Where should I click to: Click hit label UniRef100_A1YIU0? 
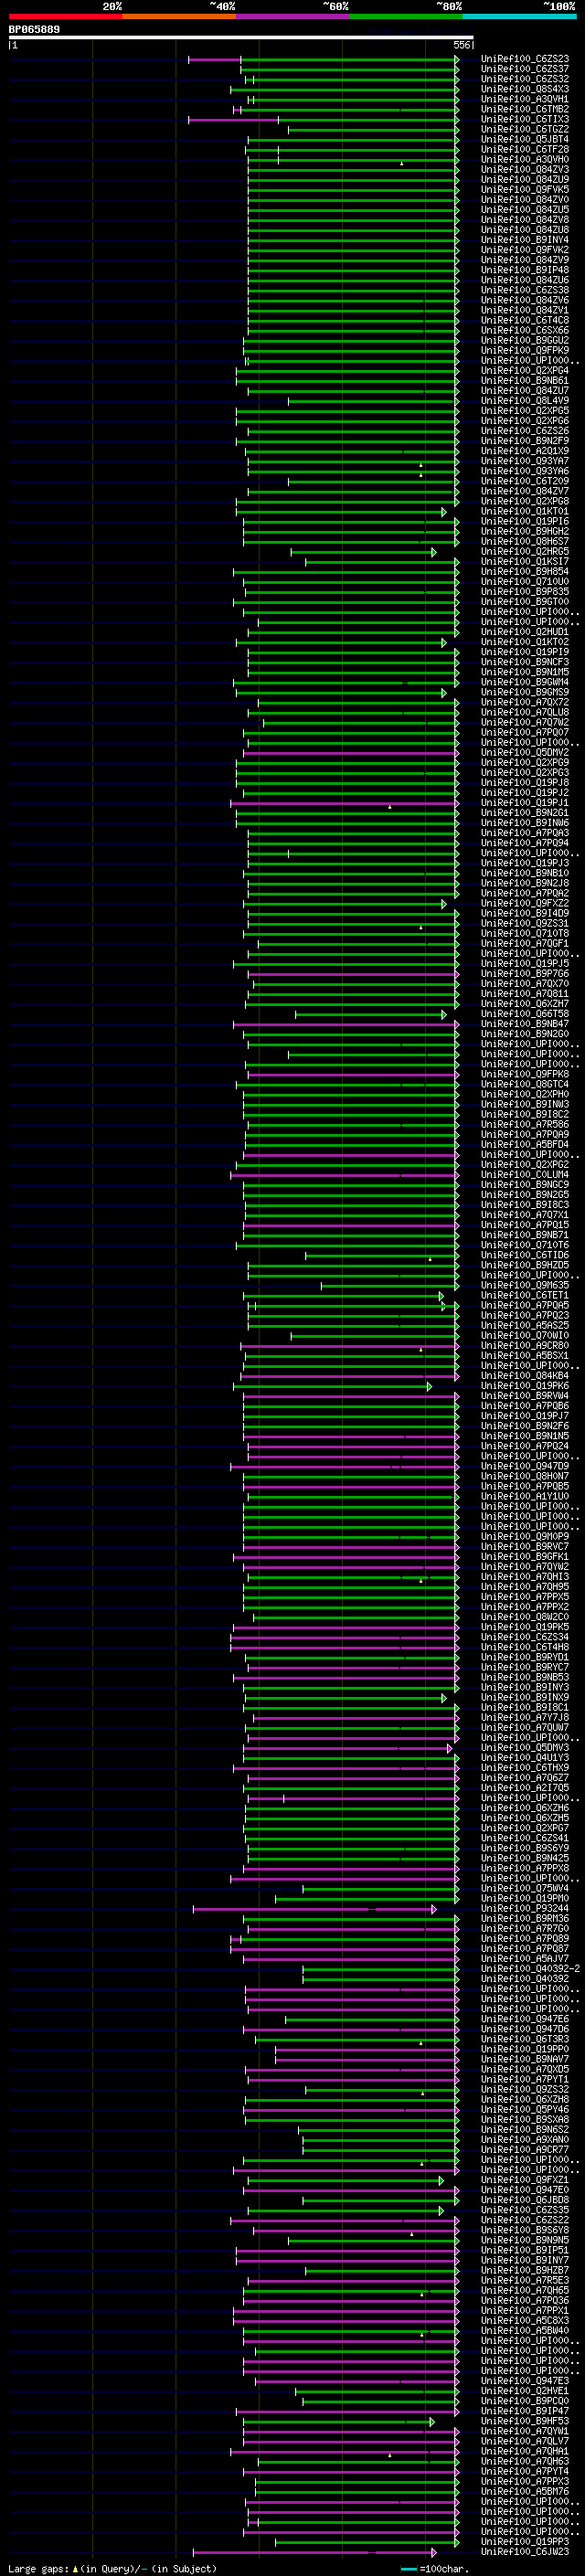525,1497
